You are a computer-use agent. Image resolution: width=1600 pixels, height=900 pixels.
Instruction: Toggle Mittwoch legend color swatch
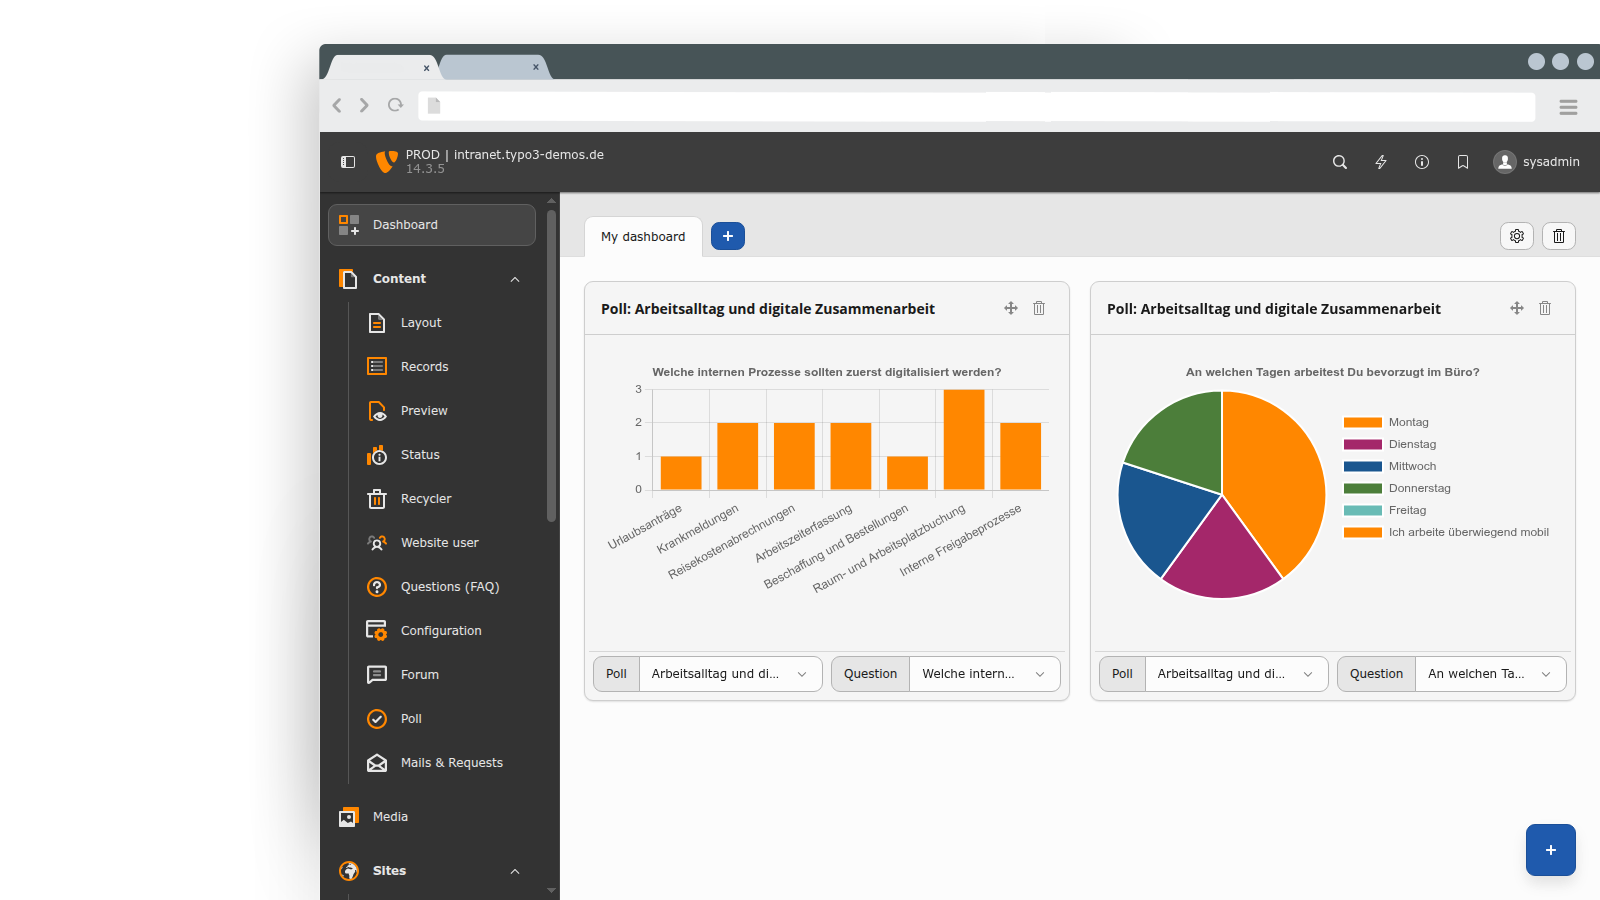1363,466
